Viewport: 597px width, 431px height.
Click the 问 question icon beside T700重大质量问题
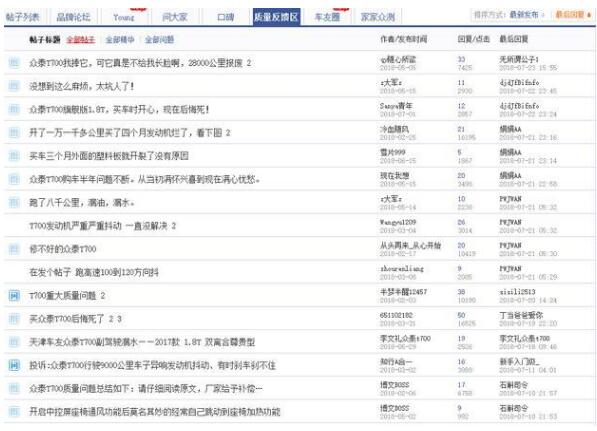[14, 295]
